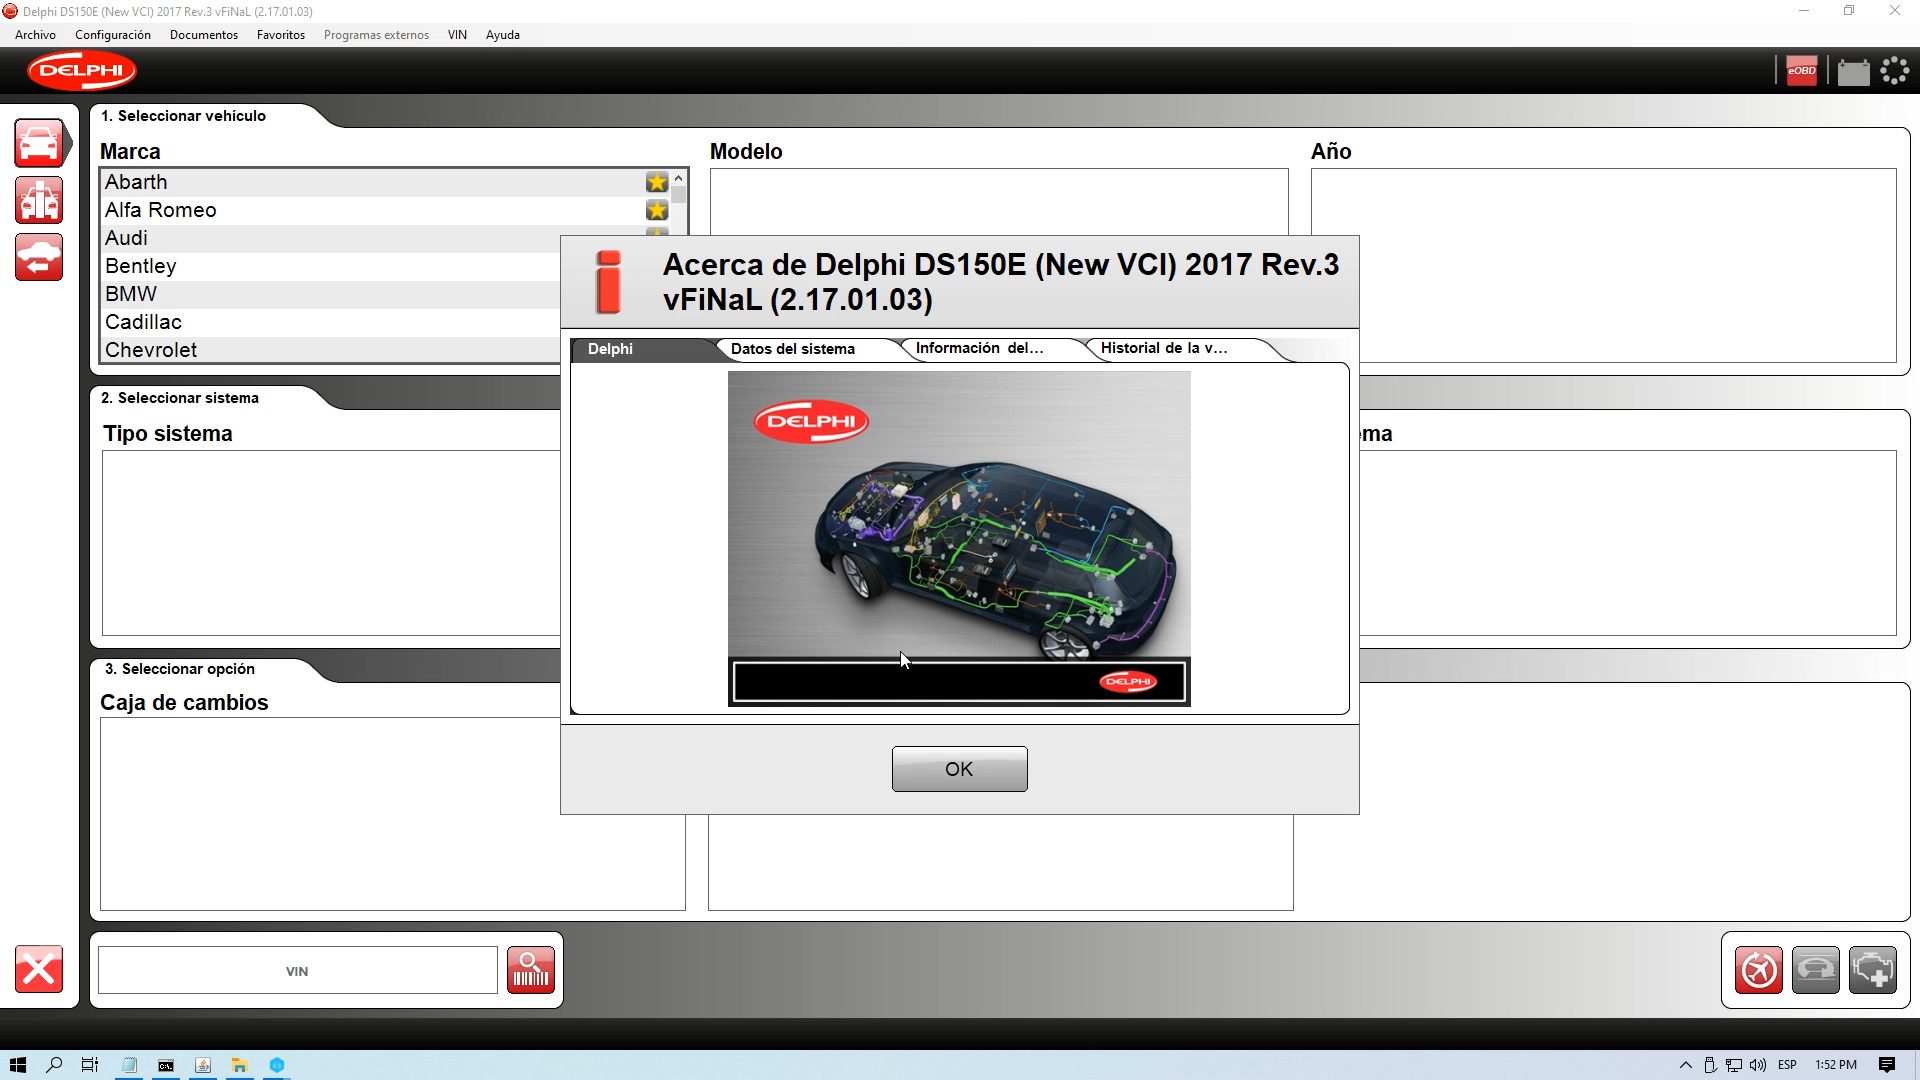Viewport: 1920px width, 1080px height.
Task: Click the red flight recorder airplane icon
Action: (1759, 969)
